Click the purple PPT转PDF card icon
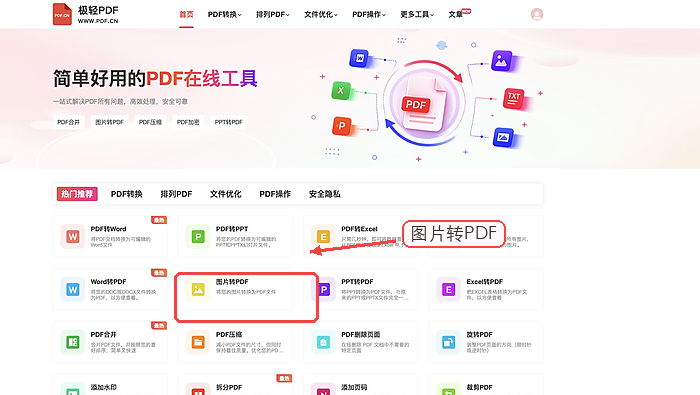Image resolution: width=700 pixels, height=395 pixels. coord(324,289)
